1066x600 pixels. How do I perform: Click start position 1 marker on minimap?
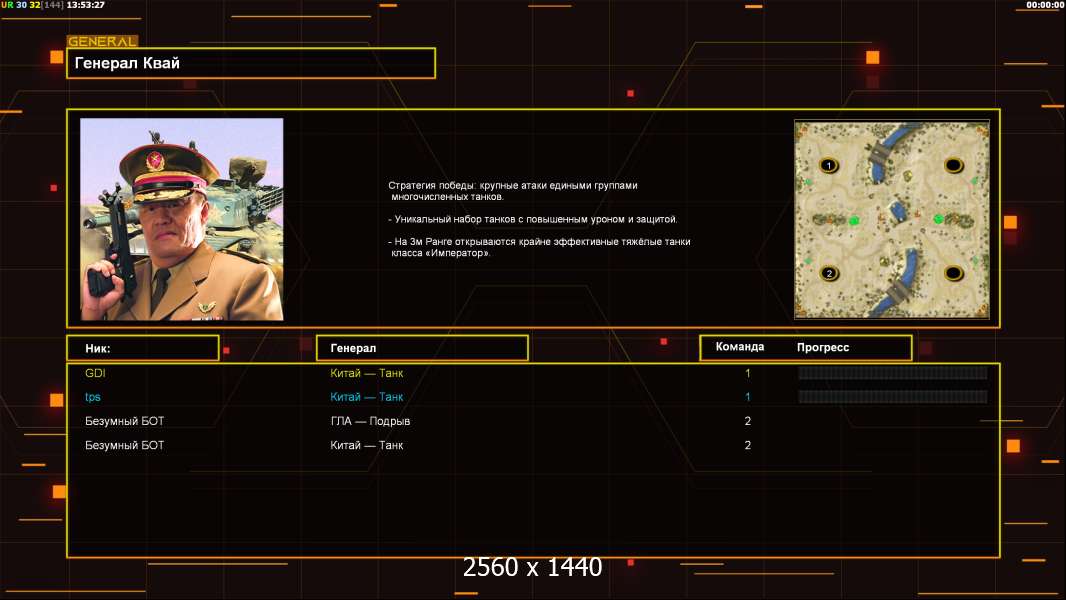pos(828,165)
